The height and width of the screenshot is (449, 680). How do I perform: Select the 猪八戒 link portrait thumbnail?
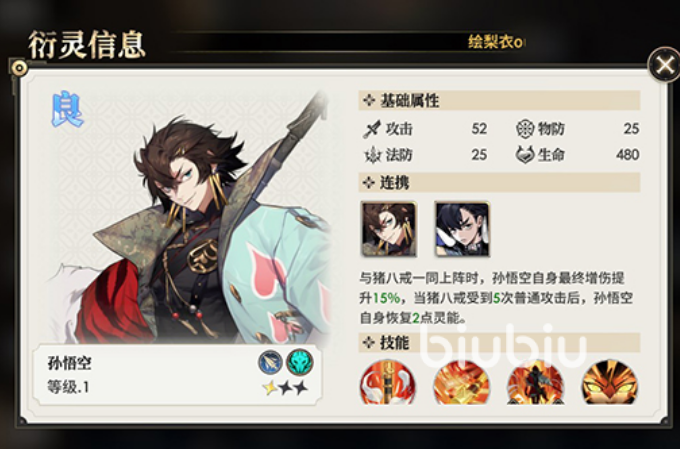click(463, 229)
